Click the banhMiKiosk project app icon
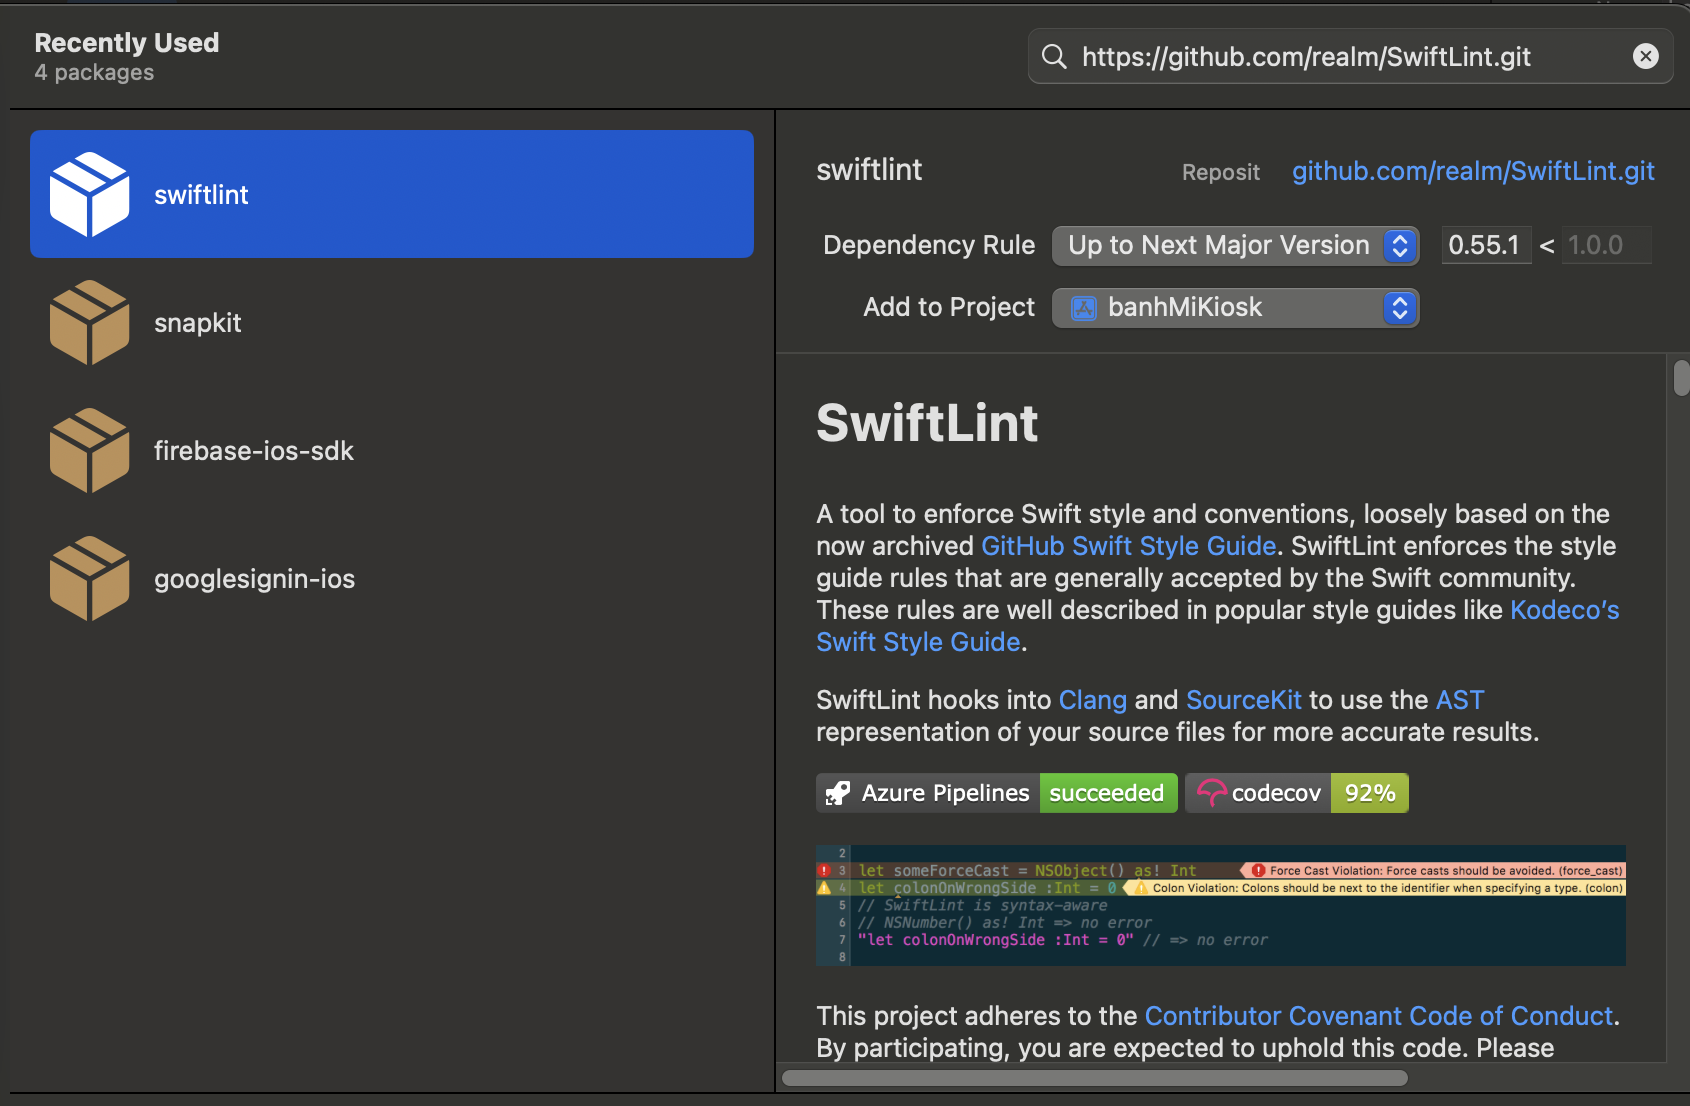This screenshot has width=1690, height=1106. (x=1084, y=308)
